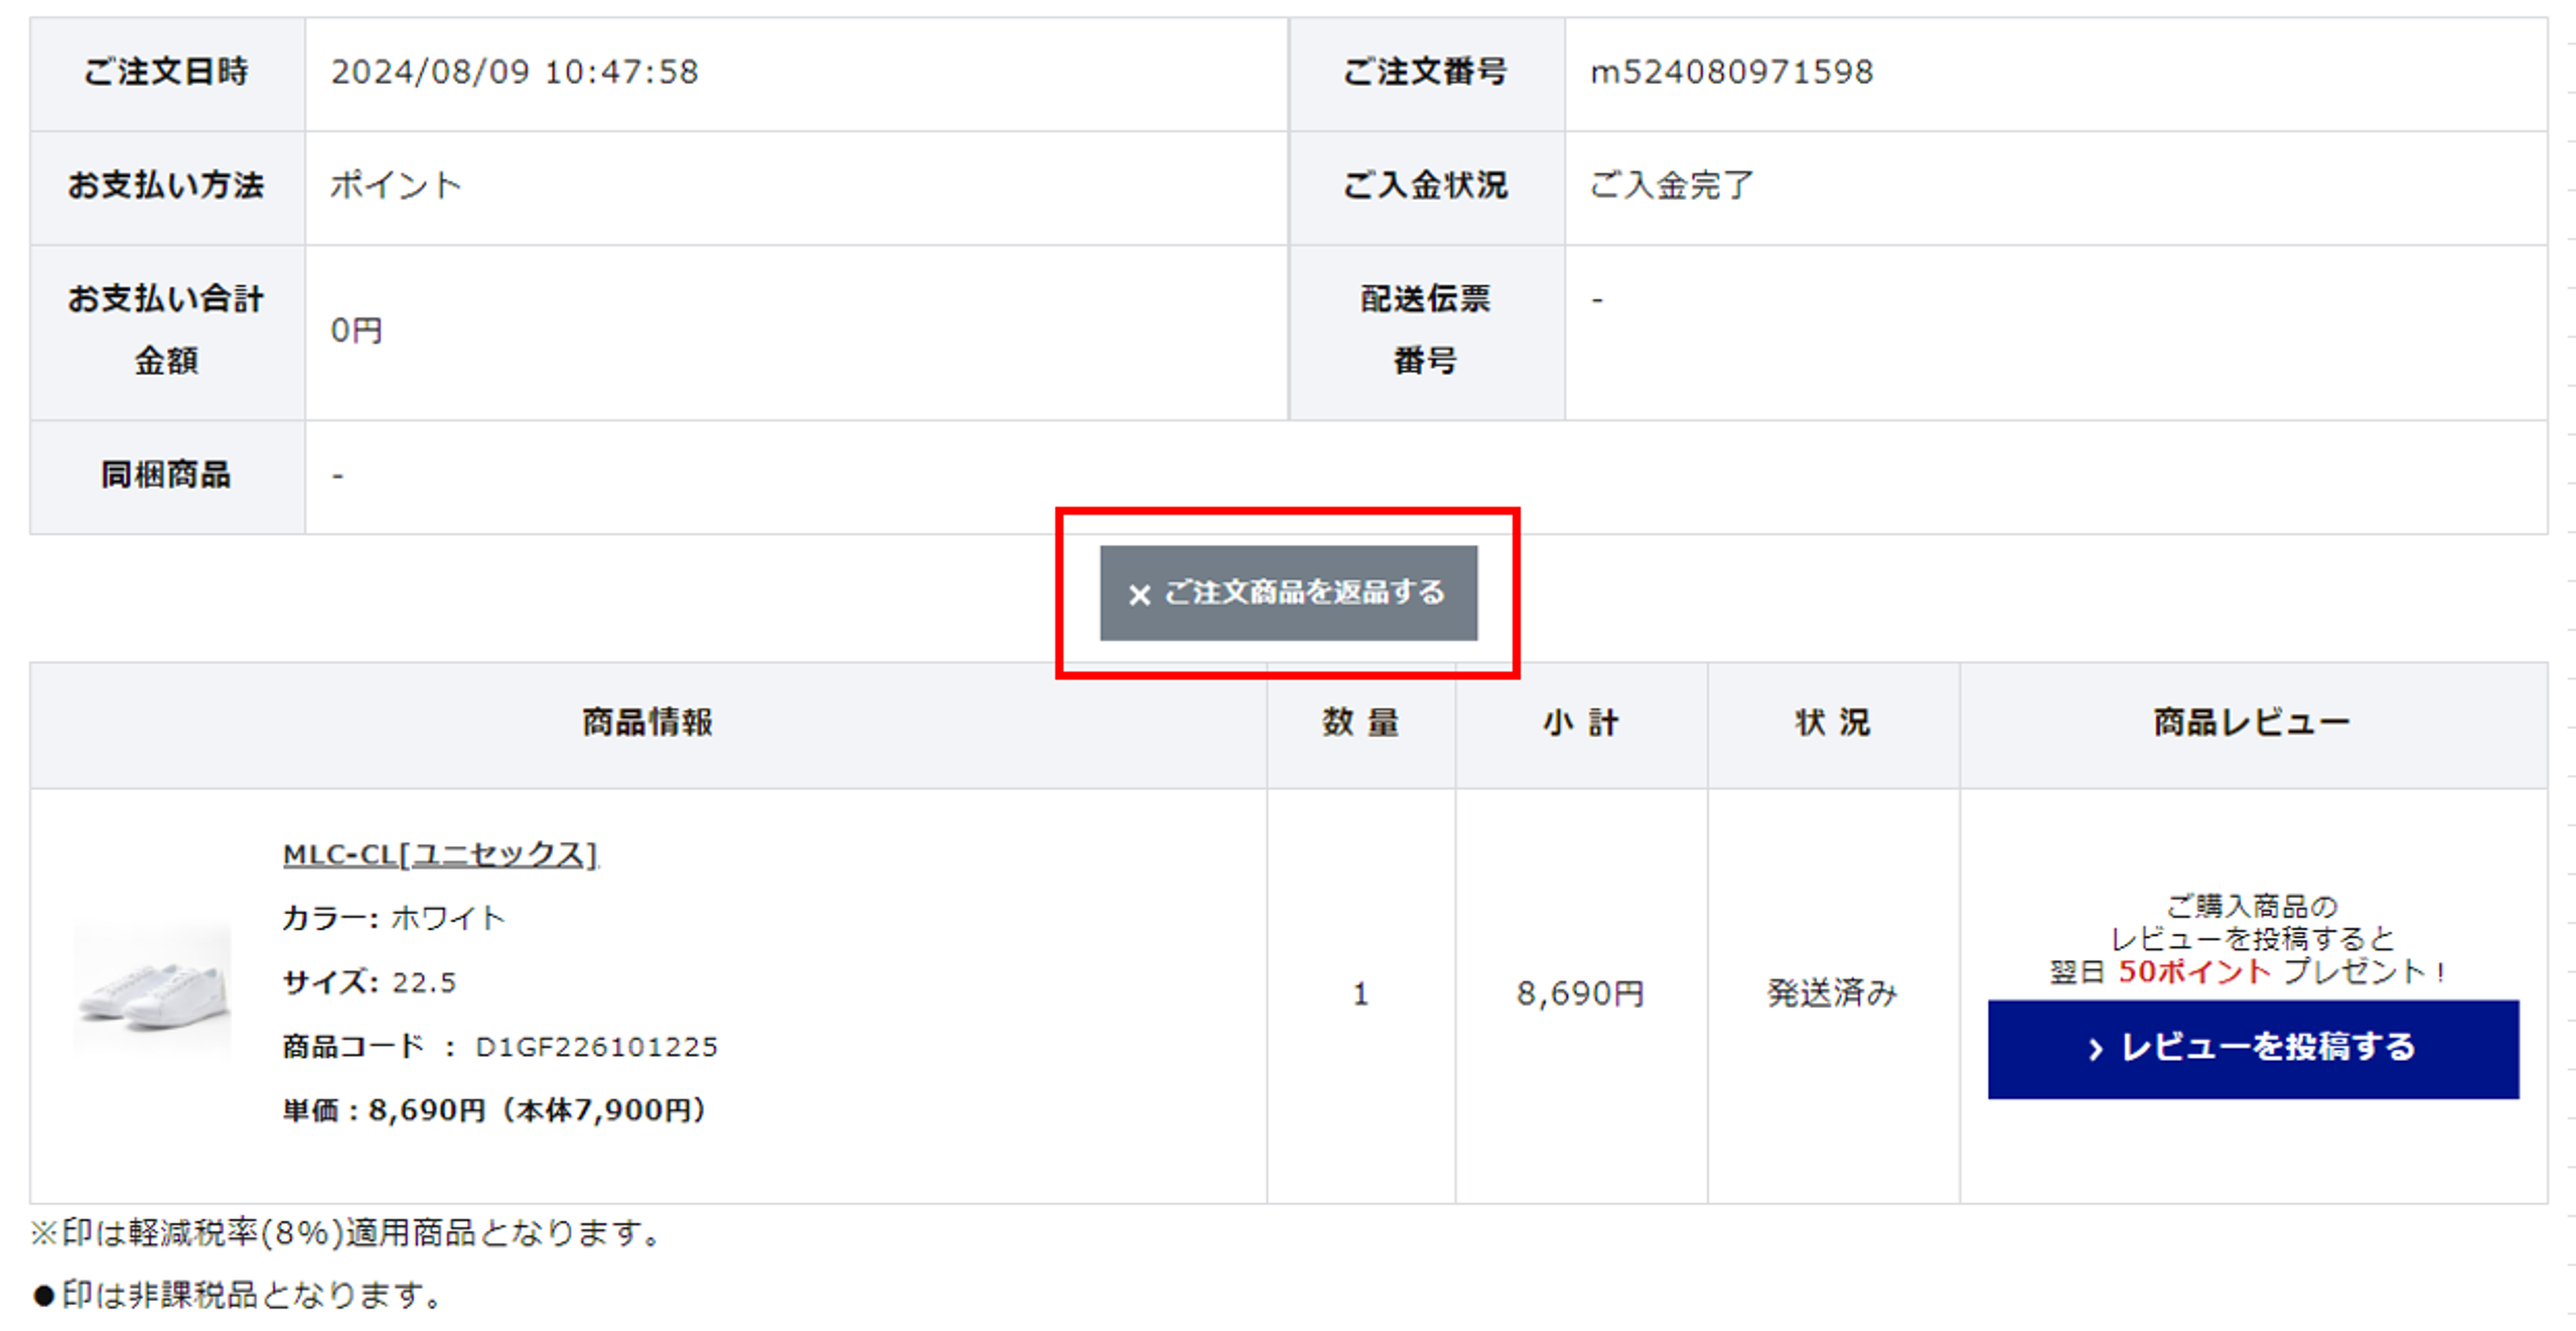This screenshot has height=1331, width=2576.
Task: Click the 発送済み shipping status
Action: point(1832,993)
